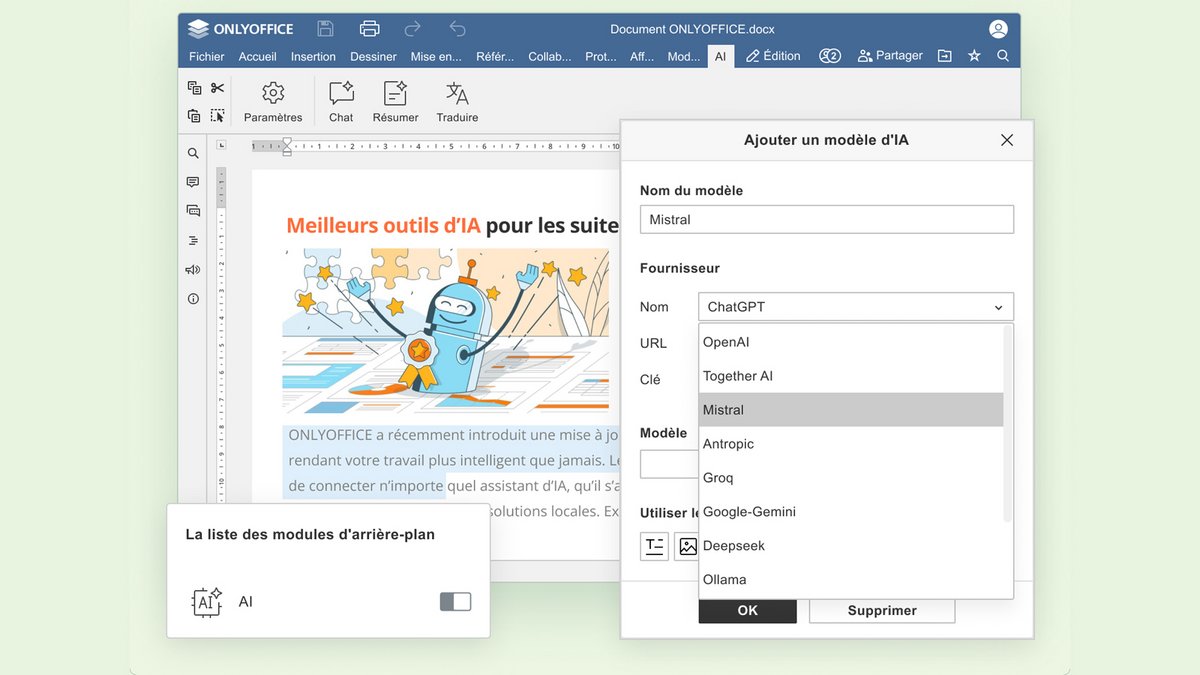Switch to the Insertion tab
Screen dimensions: 1200x675
coord(313,57)
